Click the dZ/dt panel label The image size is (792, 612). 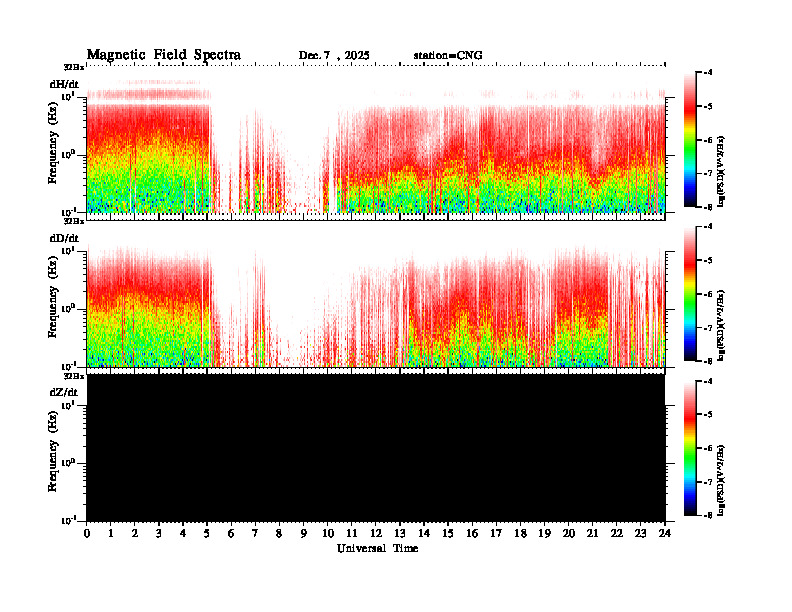pos(64,392)
